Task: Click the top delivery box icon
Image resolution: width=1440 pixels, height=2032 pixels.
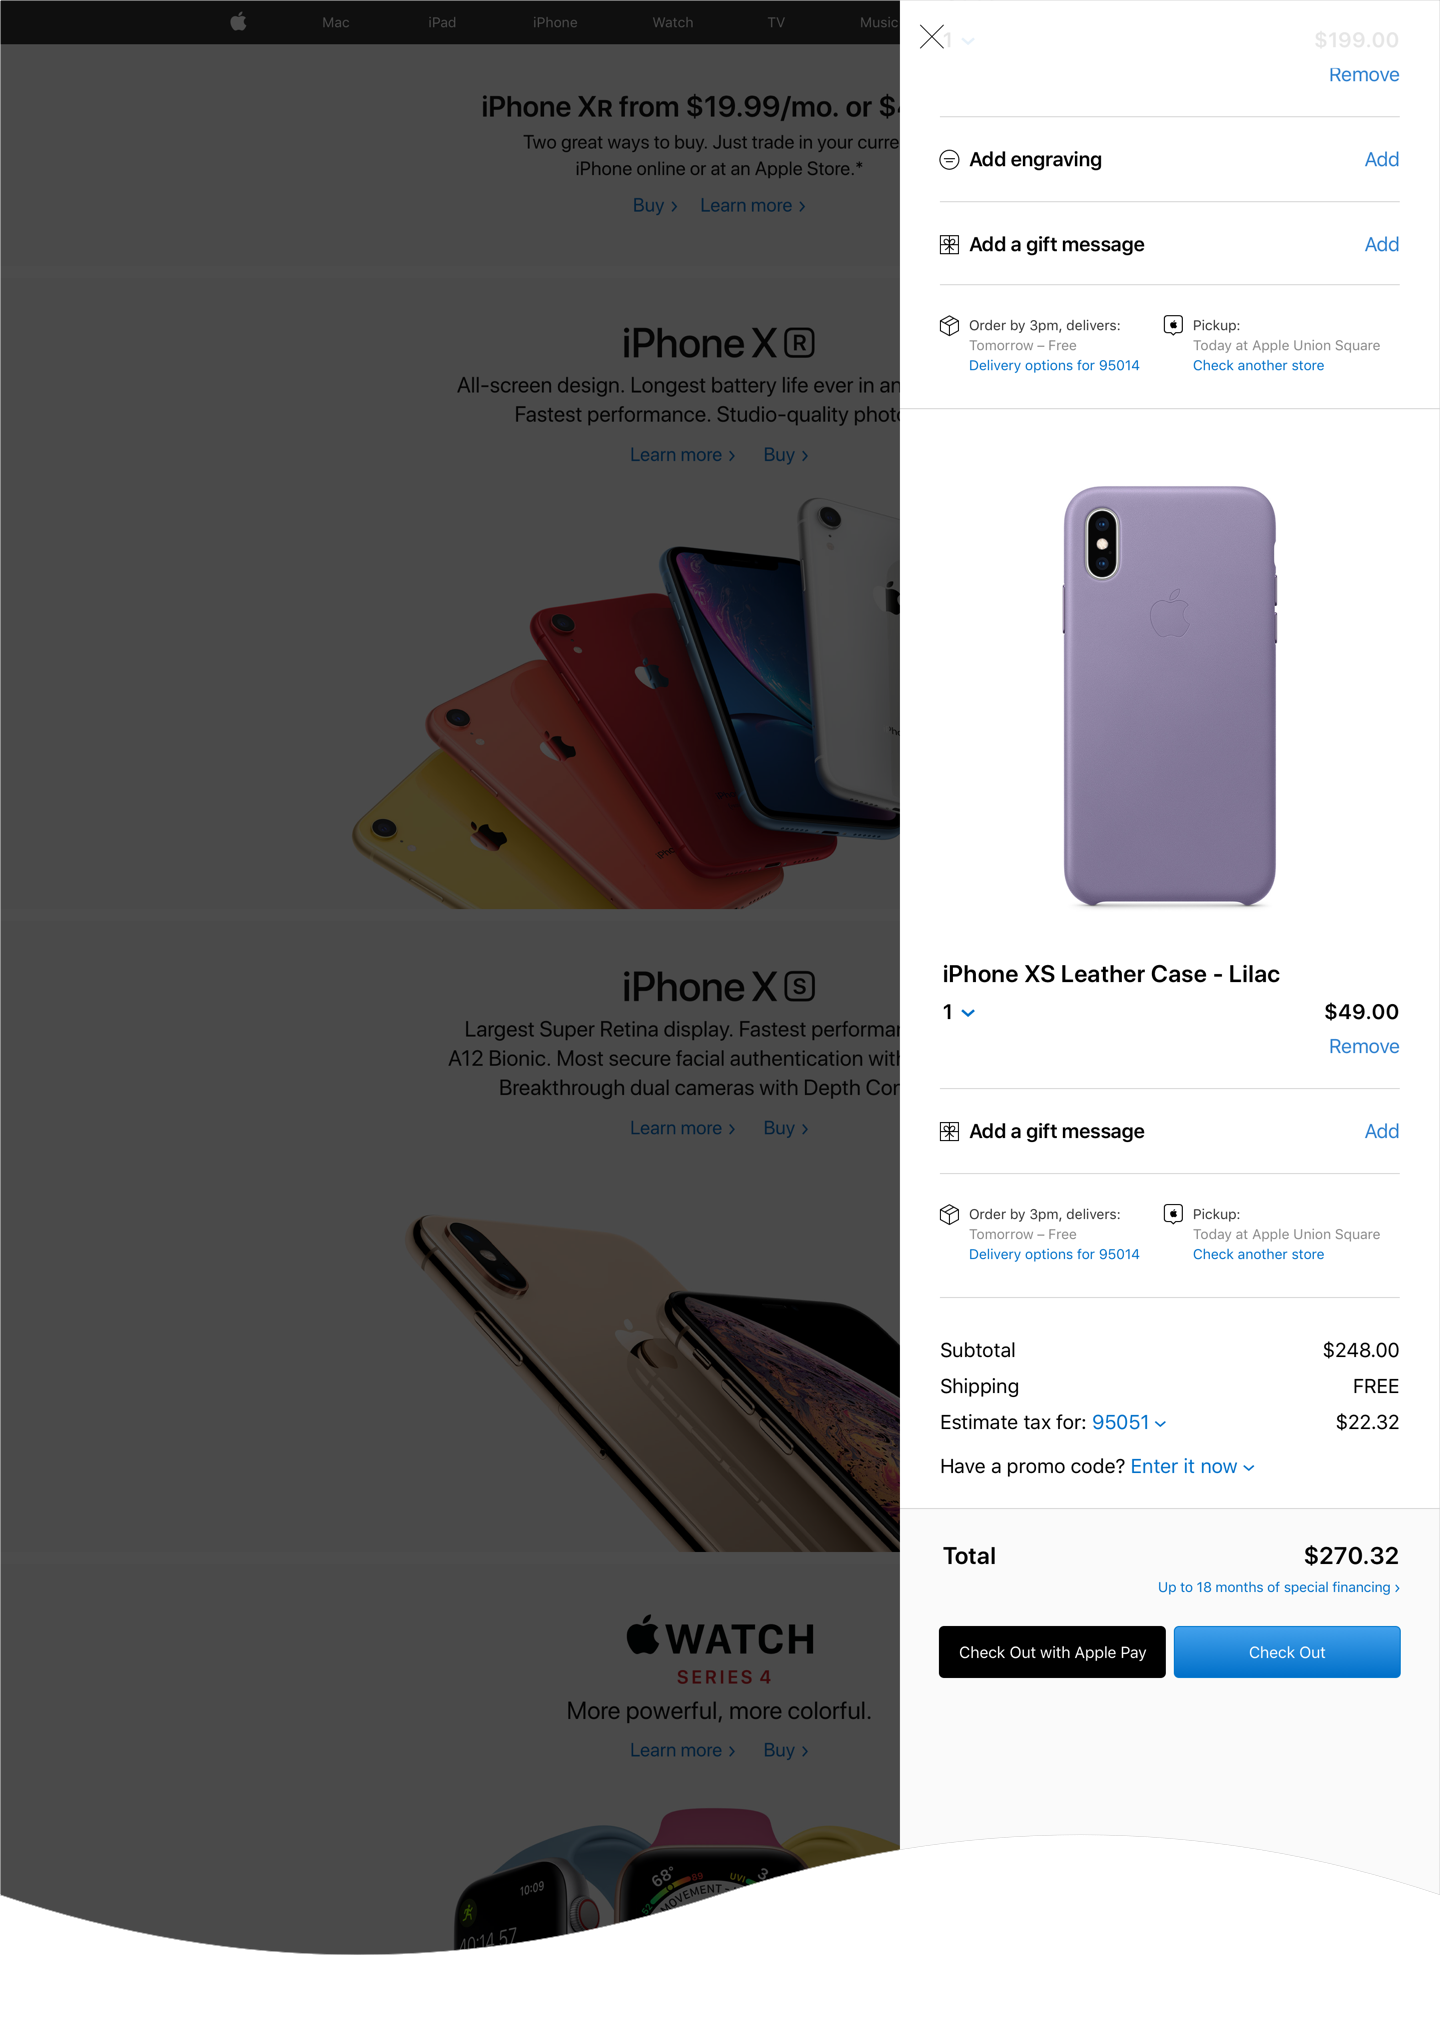Action: pyautogui.click(x=949, y=326)
